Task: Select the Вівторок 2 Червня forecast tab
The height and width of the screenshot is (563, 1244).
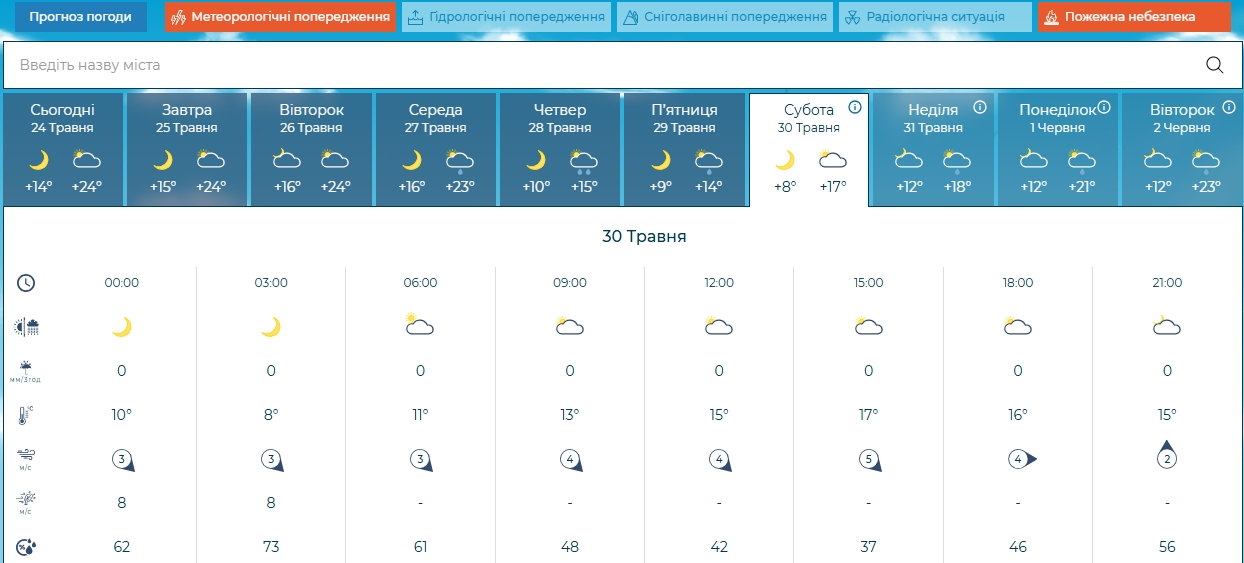Action: pos(1181,150)
